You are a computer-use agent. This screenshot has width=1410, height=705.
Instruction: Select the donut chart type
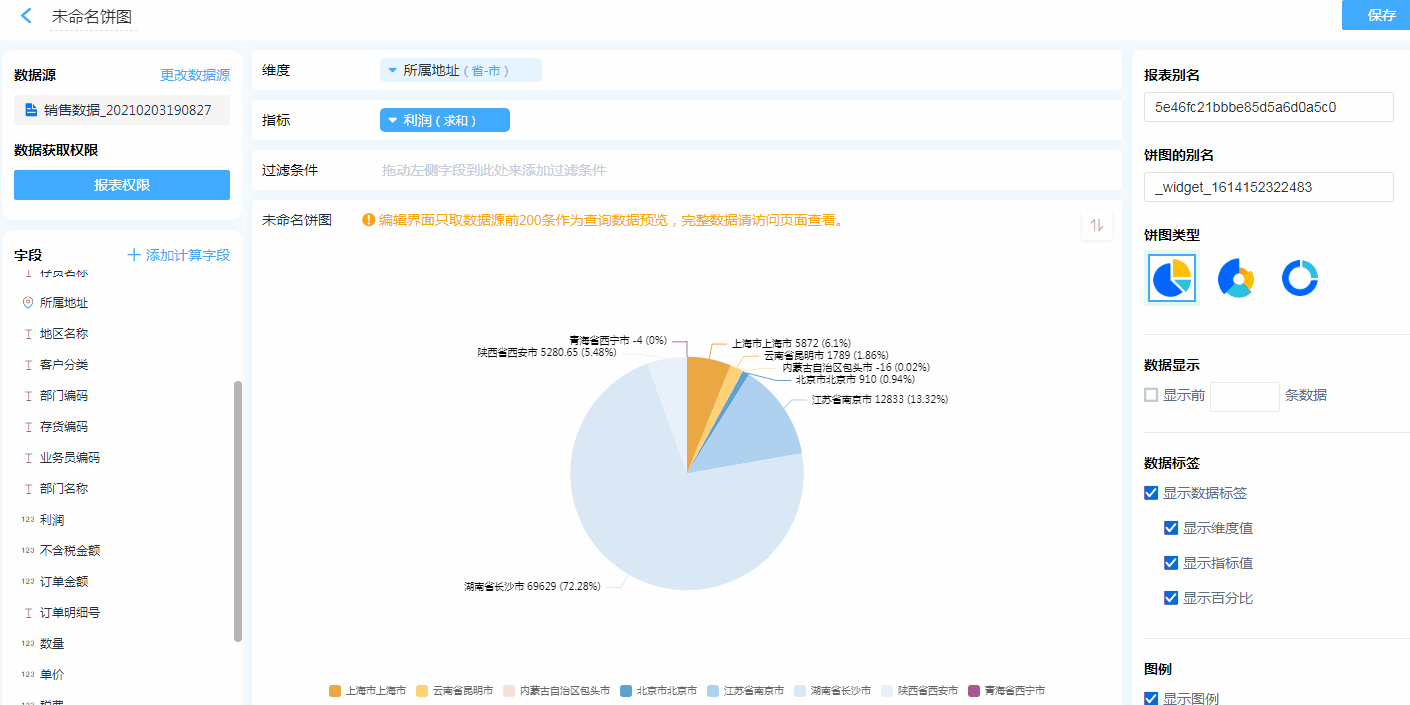(1300, 278)
